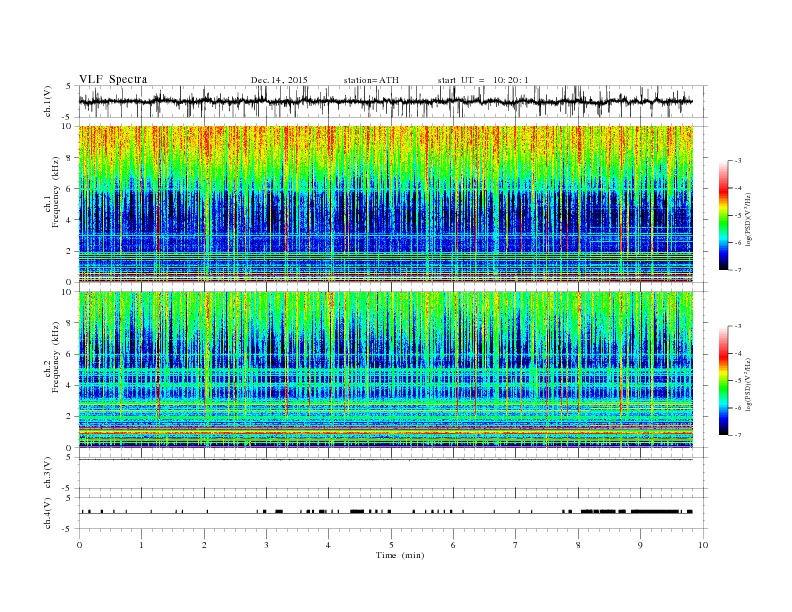Image resolution: width=792 pixels, height=612 pixels.
Task: Click the ch.2 spectrogram panel
Action: [x=386, y=370]
